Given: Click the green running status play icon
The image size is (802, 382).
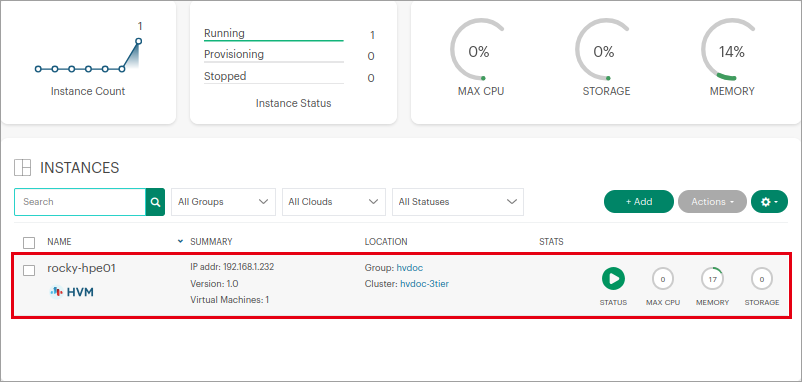Looking at the screenshot, I should [613, 279].
